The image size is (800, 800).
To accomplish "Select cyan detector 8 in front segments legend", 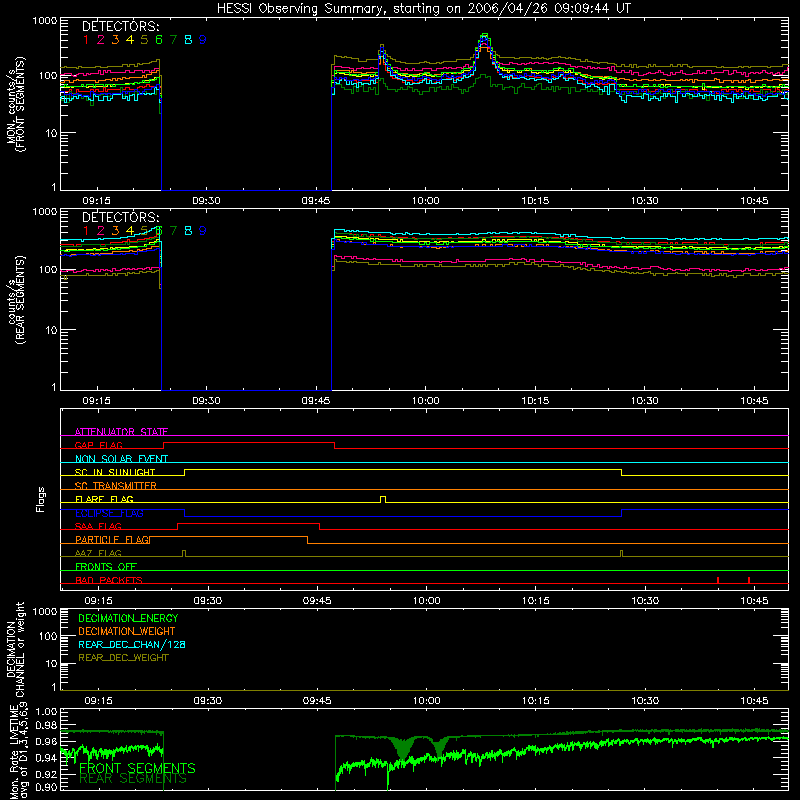I will [x=188, y=40].
